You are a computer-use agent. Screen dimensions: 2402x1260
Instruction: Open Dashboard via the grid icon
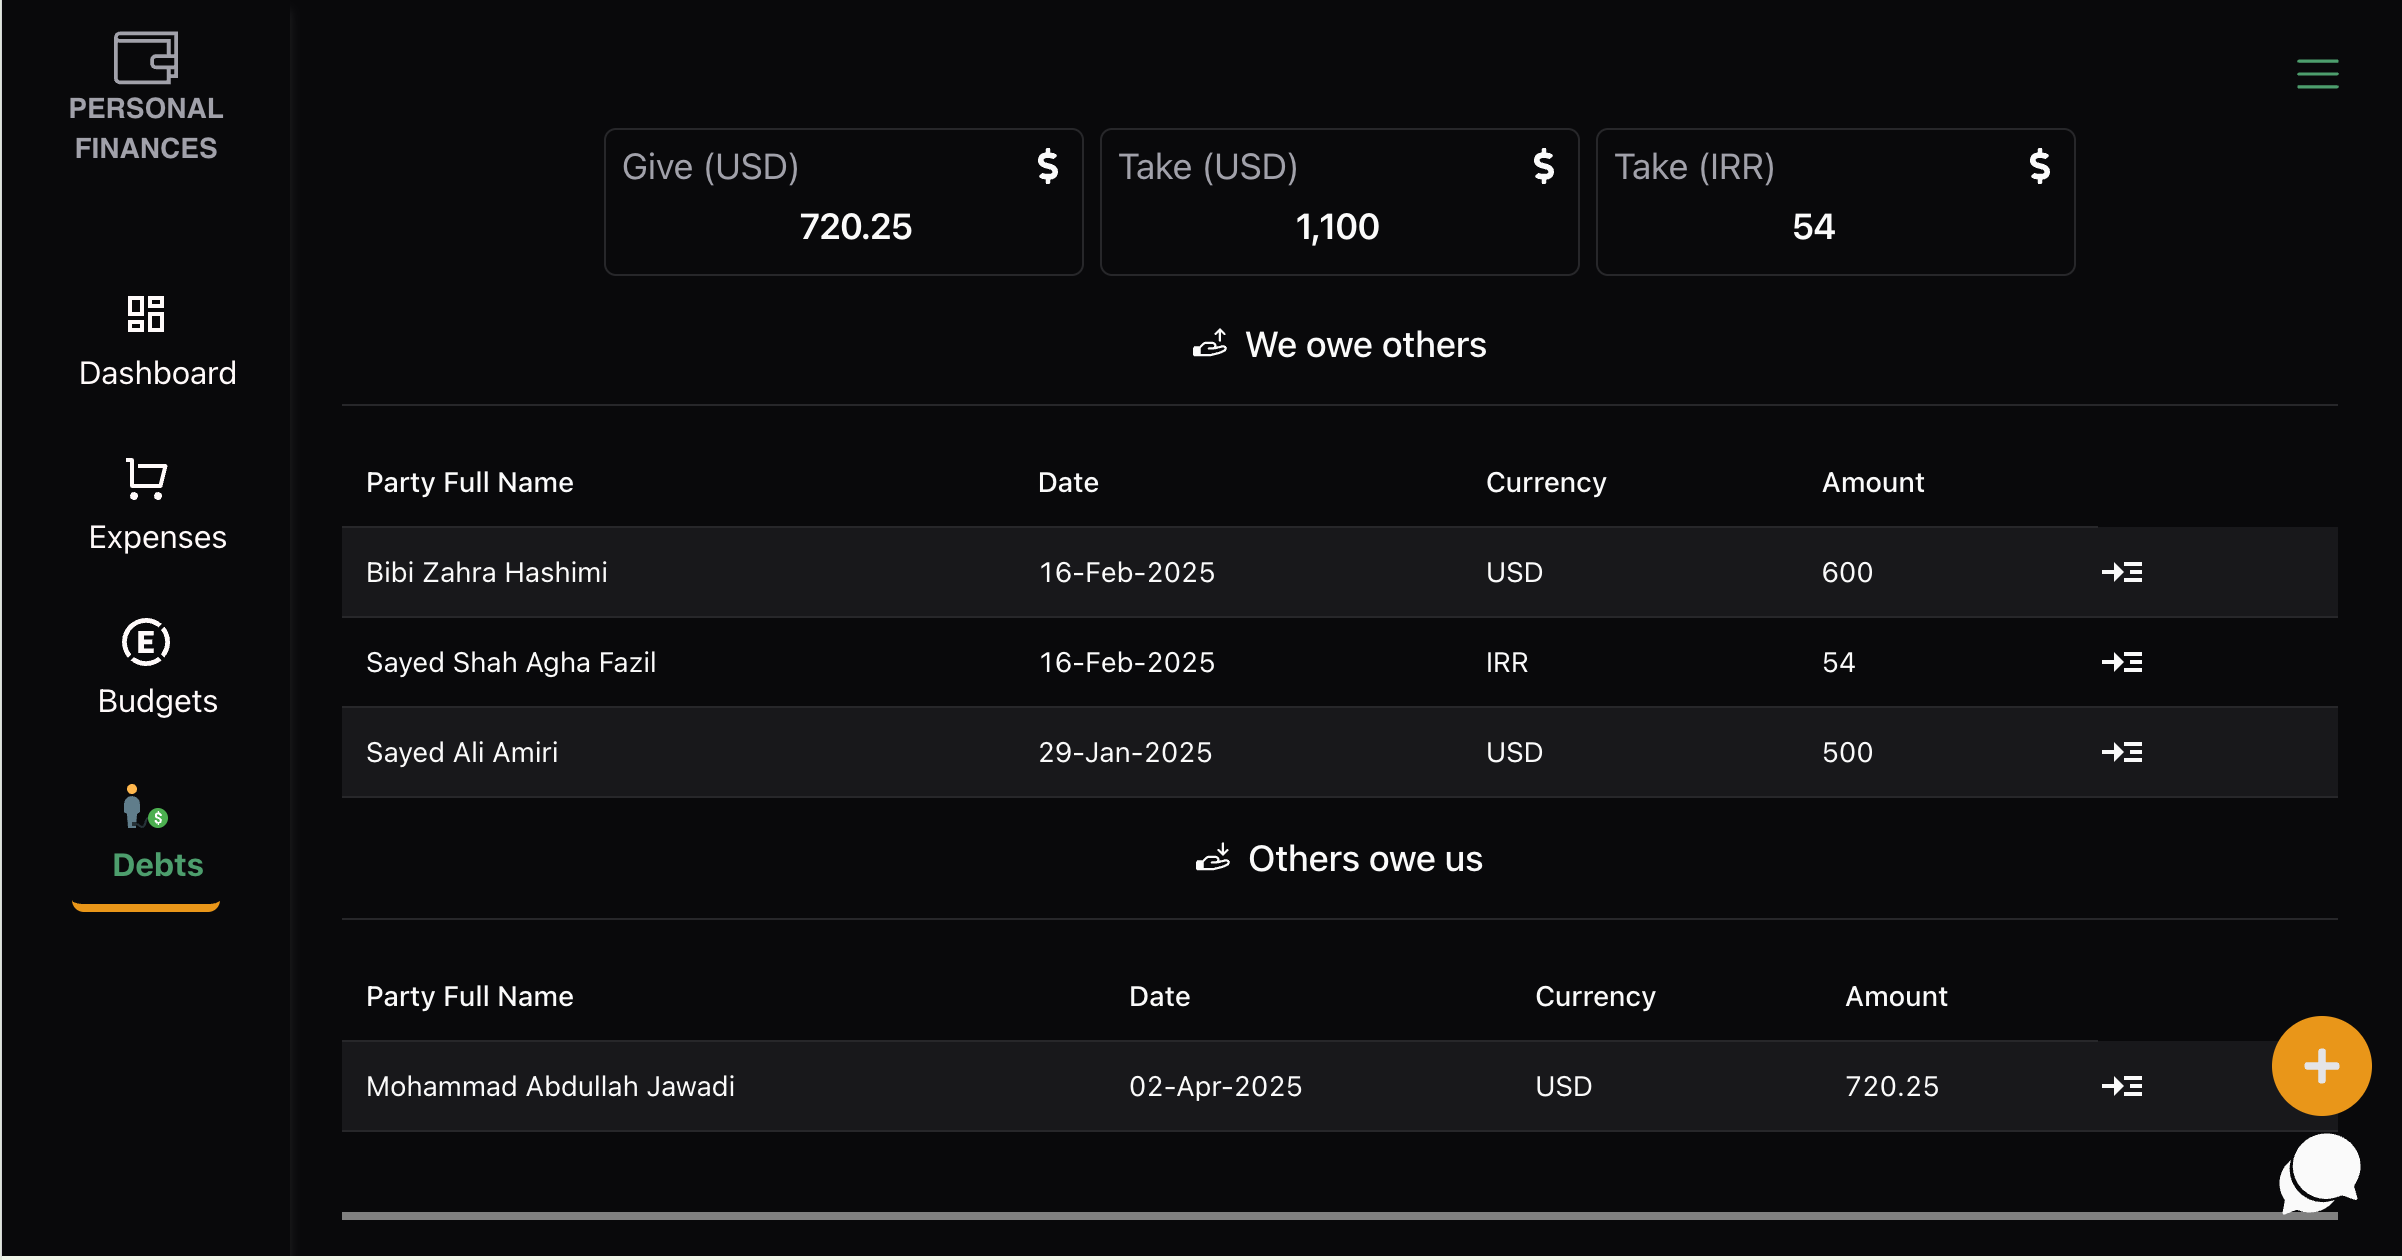click(x=145, y=315)
